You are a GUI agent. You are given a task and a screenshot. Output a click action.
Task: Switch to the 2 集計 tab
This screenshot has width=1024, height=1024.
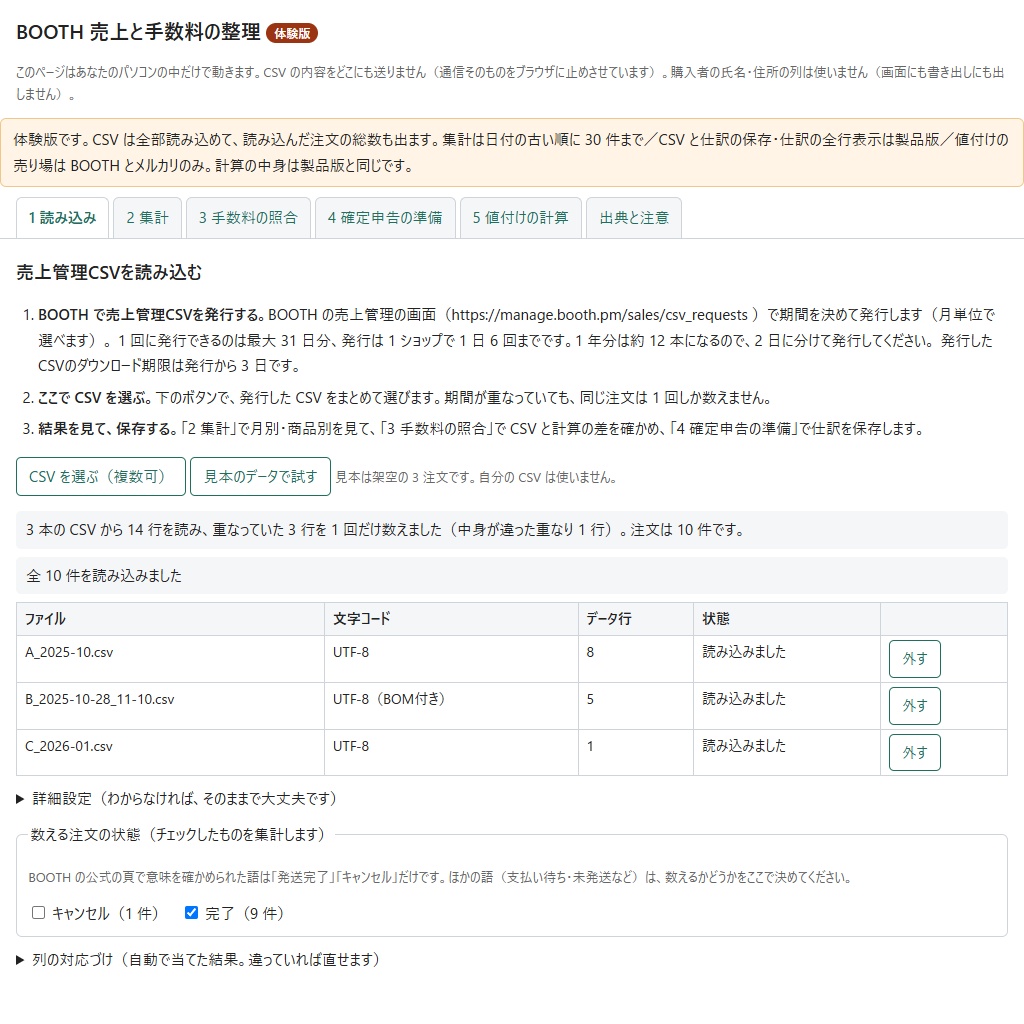point(147,218)
